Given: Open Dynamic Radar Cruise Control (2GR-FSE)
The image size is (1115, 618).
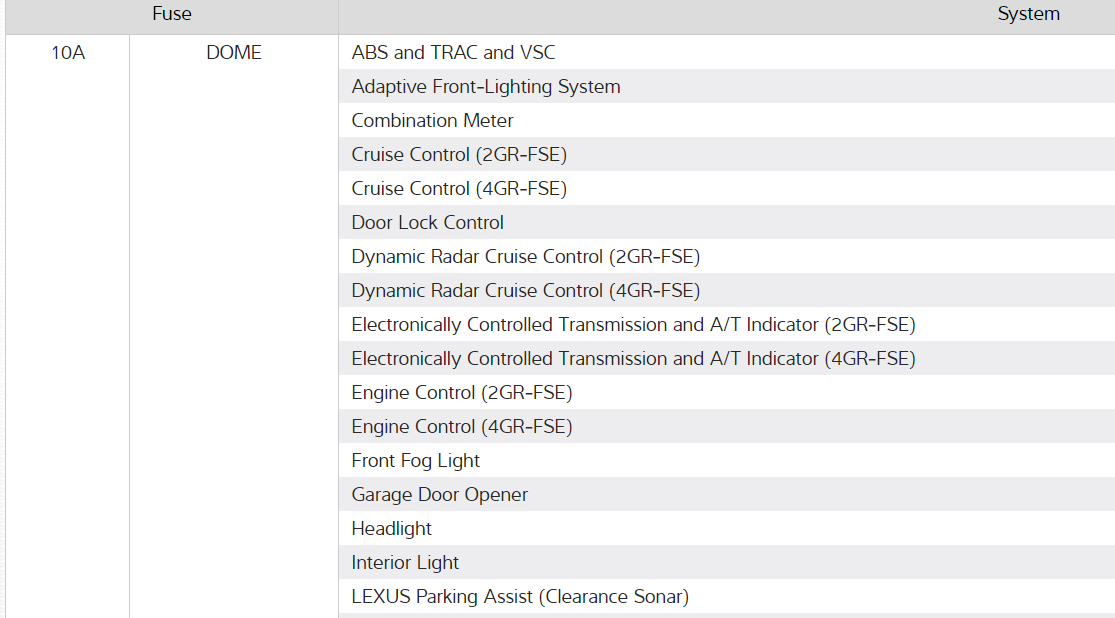Looking at the screenshot, I should pos(525,257).
